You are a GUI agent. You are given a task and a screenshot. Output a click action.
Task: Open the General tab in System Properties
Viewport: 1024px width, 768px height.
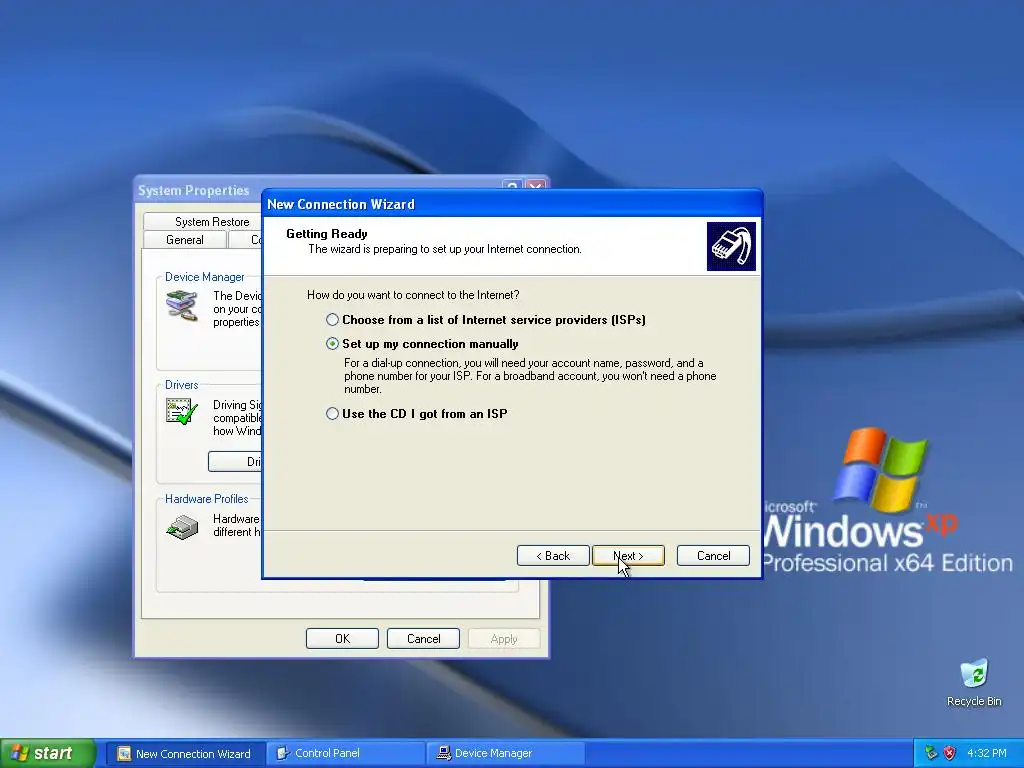[185, 240]
